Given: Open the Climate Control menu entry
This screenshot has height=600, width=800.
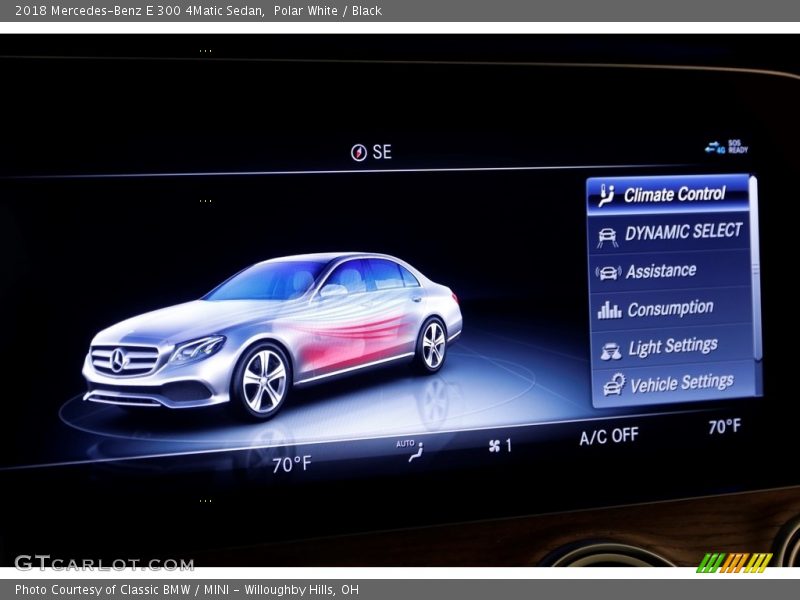Looking at the screenshot, I should (668, 194).
